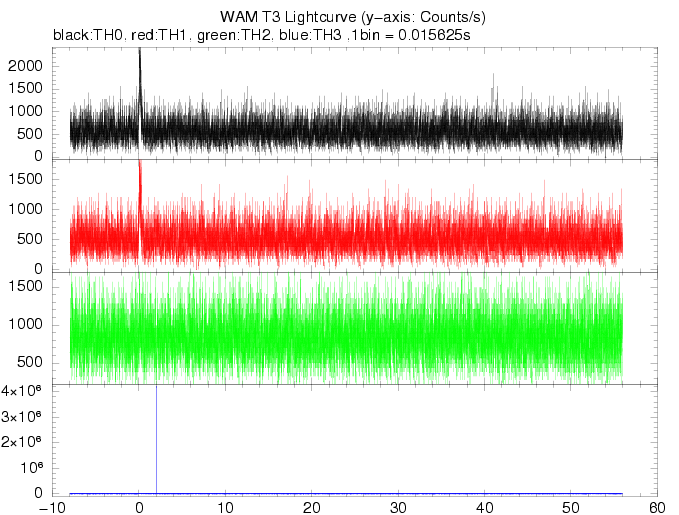This screenshot has height=515, width=679.
Task: Click the 50 label on the time axis
Action: coord(571,508)
